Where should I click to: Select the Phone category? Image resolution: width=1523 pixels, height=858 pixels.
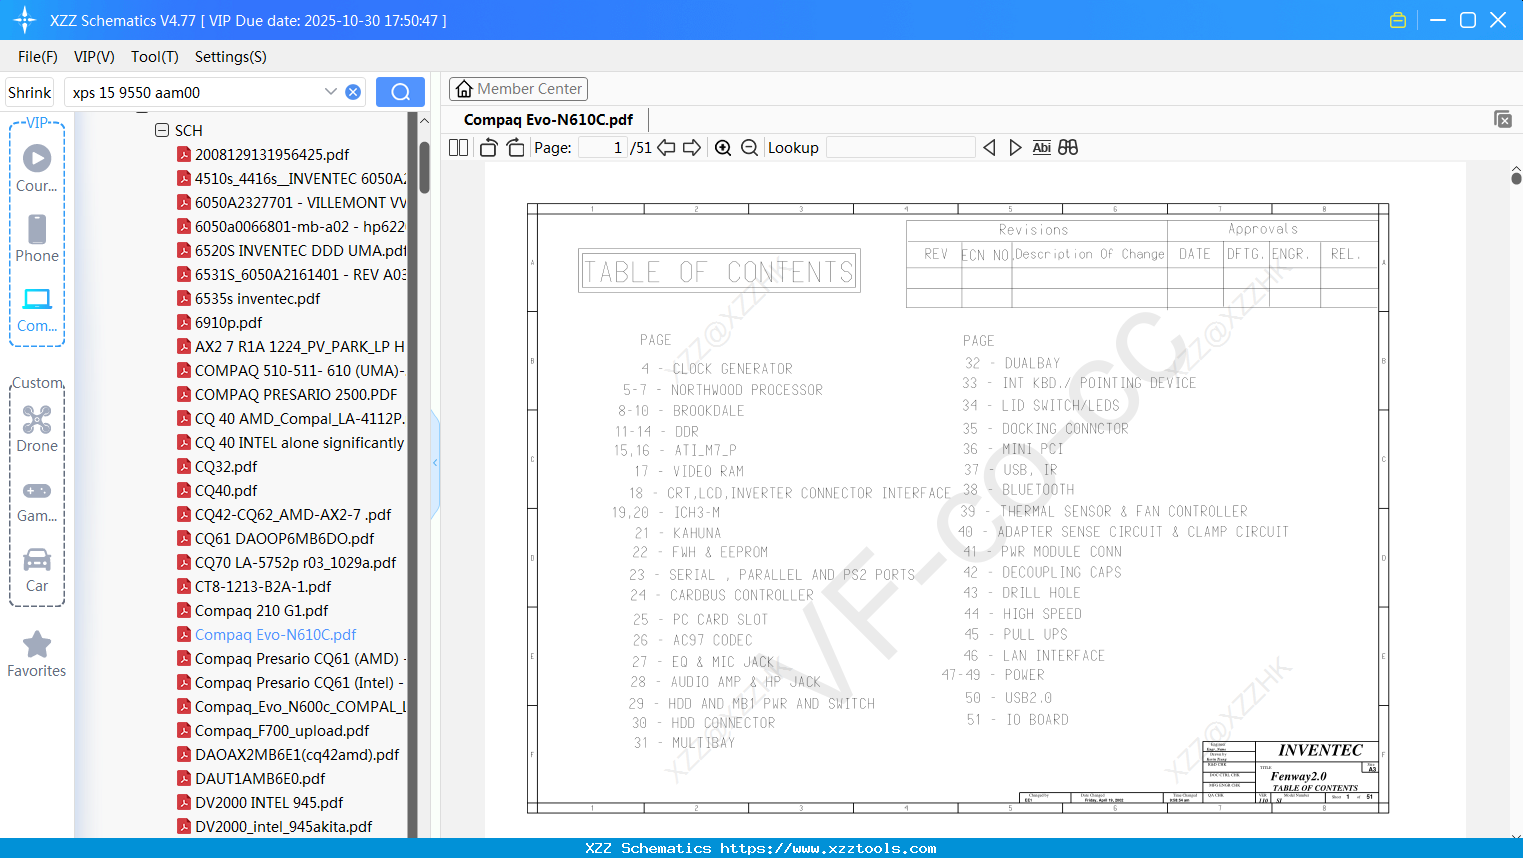click(37, 238)
